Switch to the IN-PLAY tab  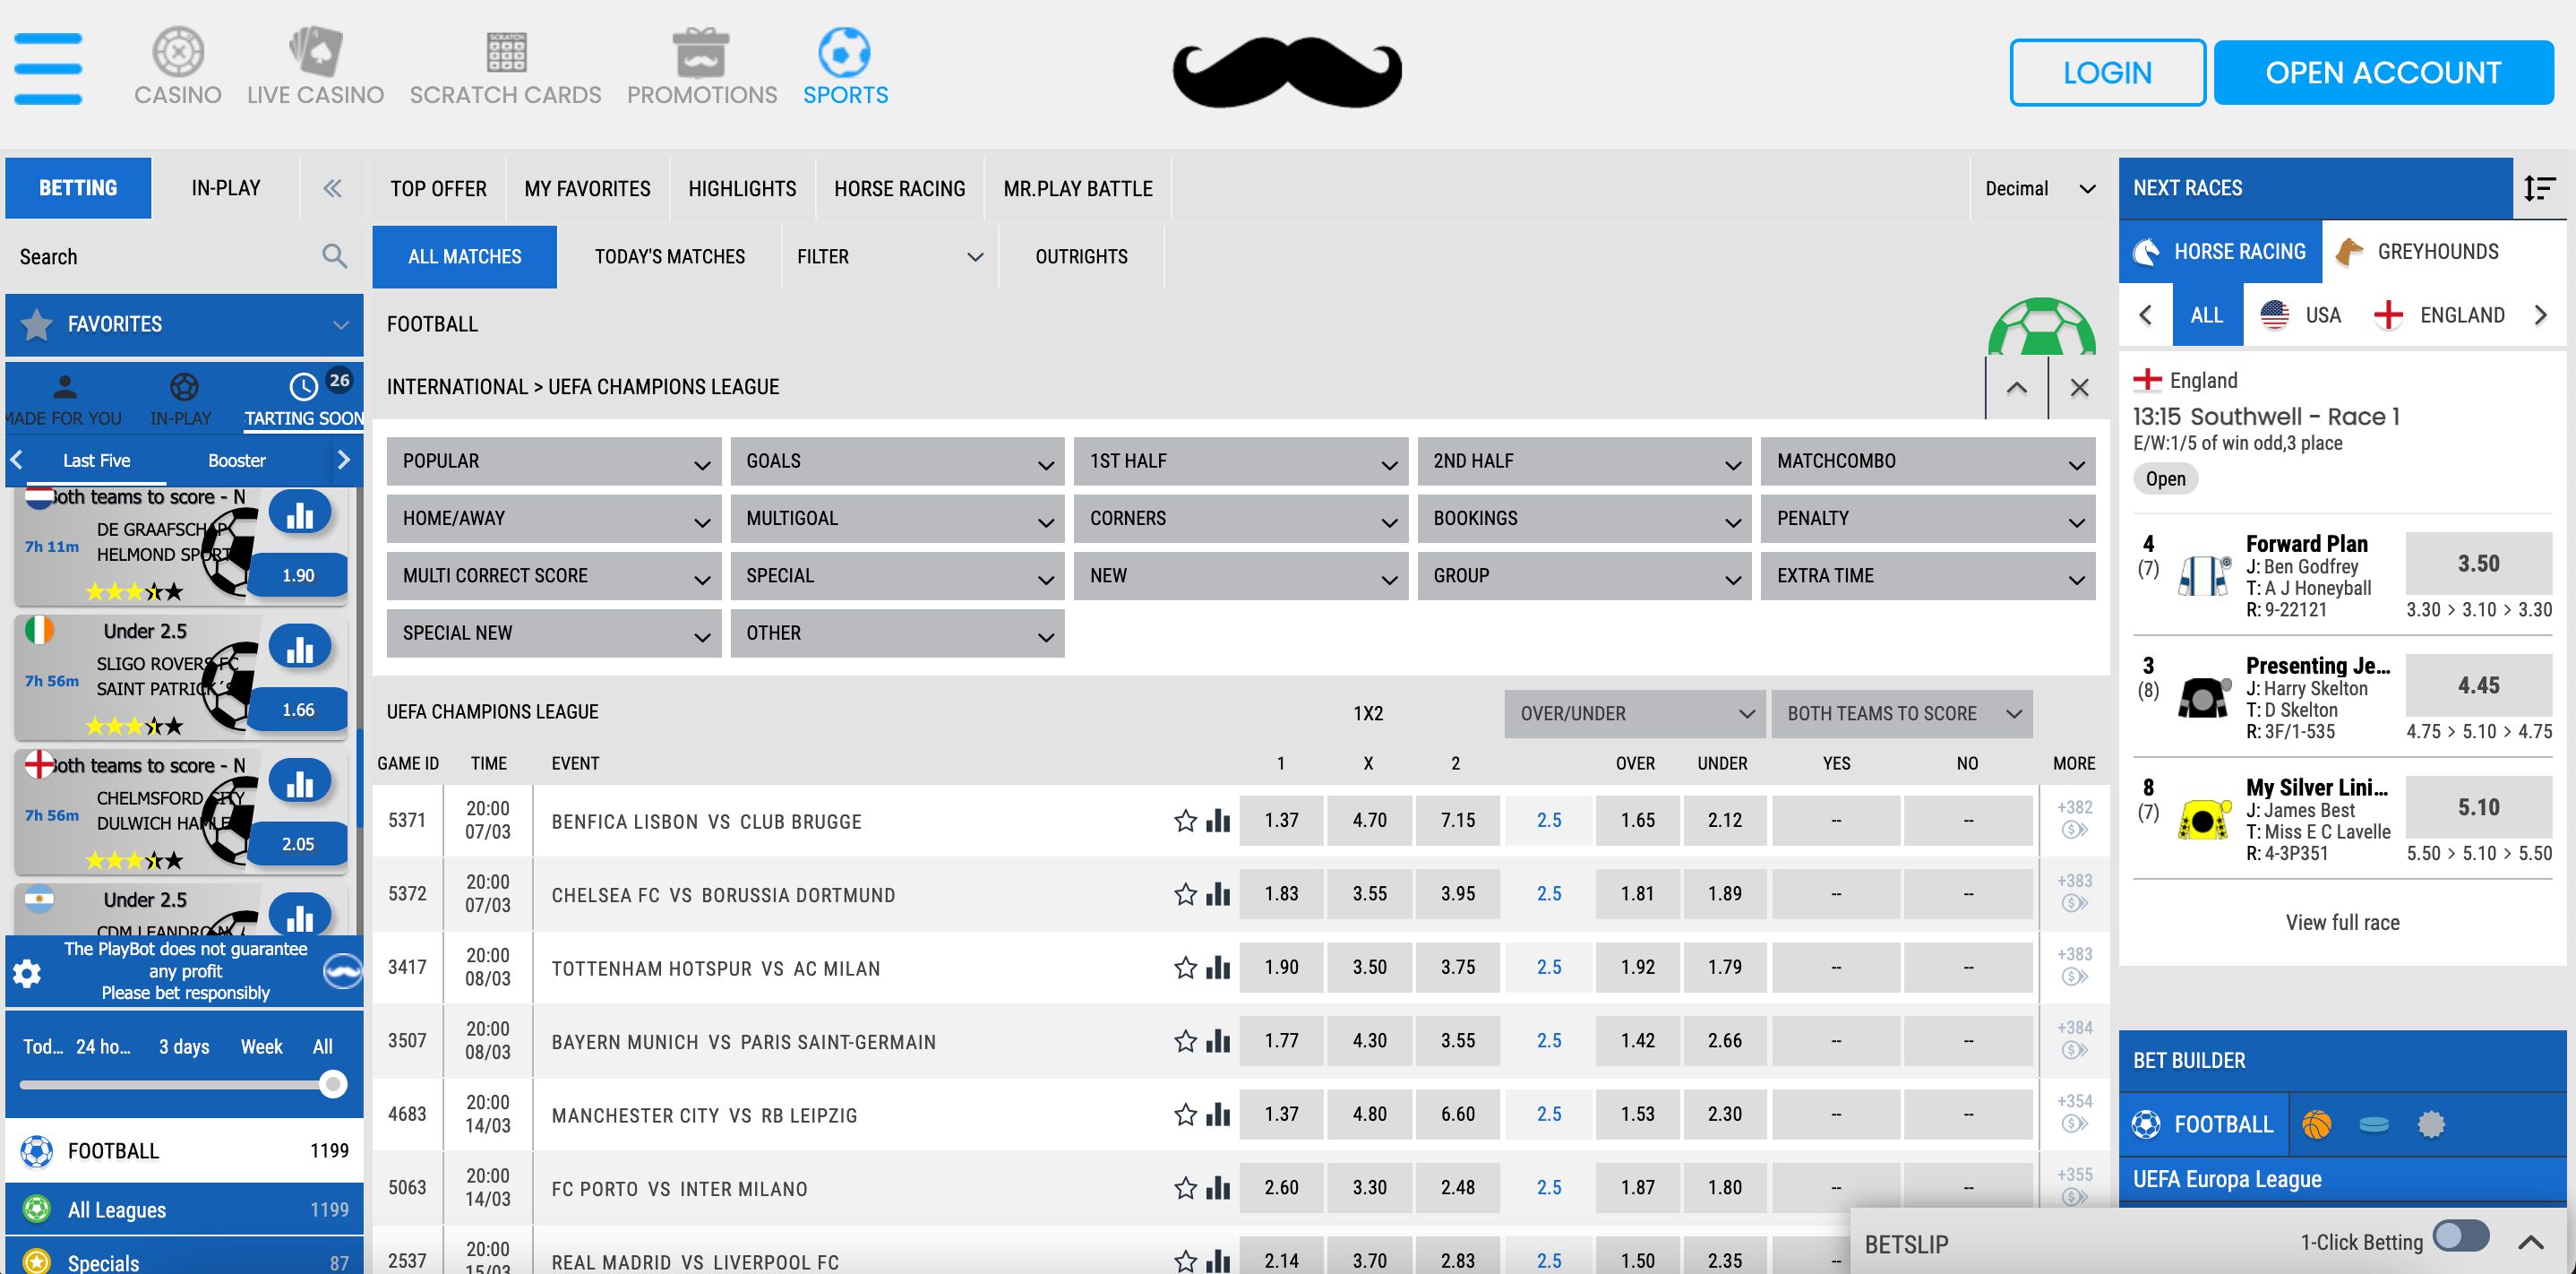coord(225,188)
